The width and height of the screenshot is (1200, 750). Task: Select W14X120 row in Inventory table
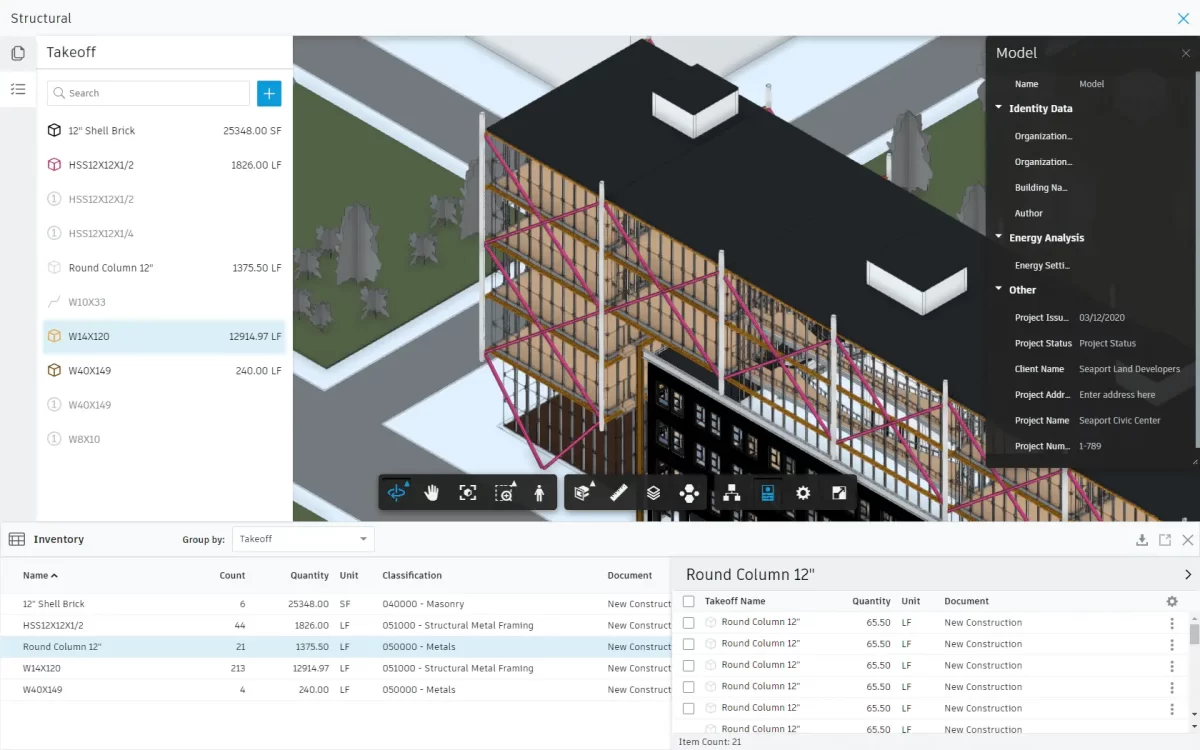coord(335,668)
